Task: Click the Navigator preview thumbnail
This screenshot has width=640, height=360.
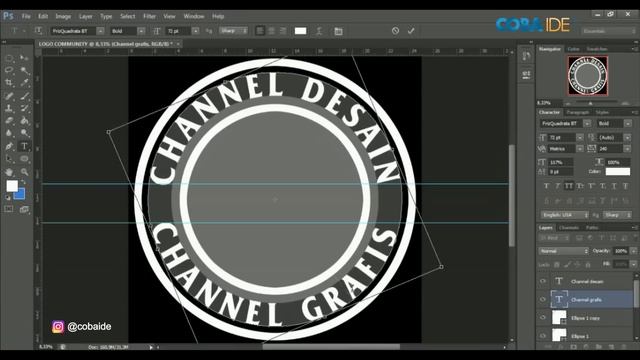Action: pyautogui.click(x=588, y=76)
